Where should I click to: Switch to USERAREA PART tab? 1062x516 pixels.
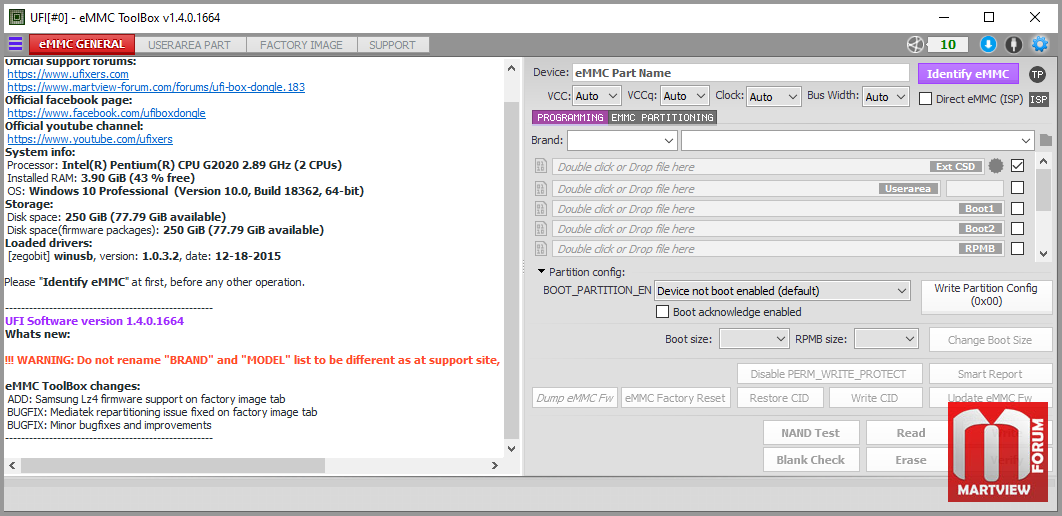pyautogui.click(x=190, y=45)
